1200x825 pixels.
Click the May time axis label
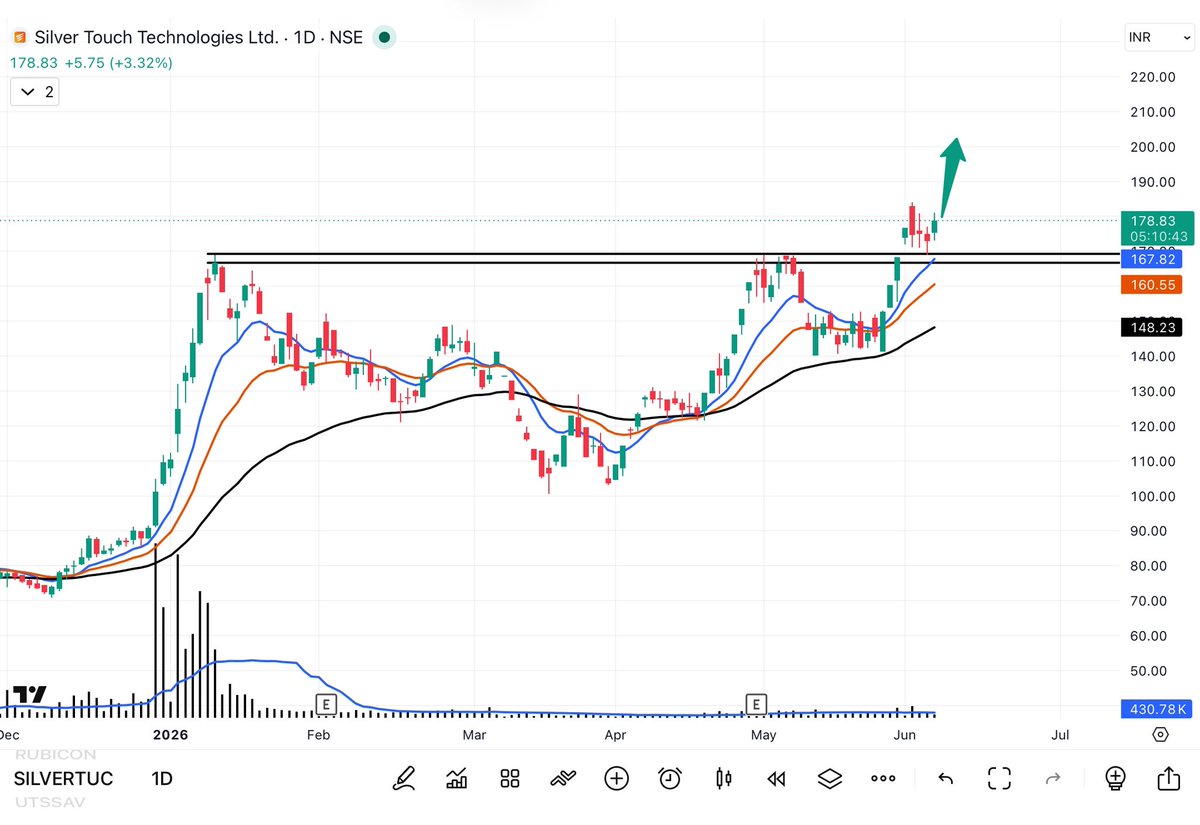763,735
